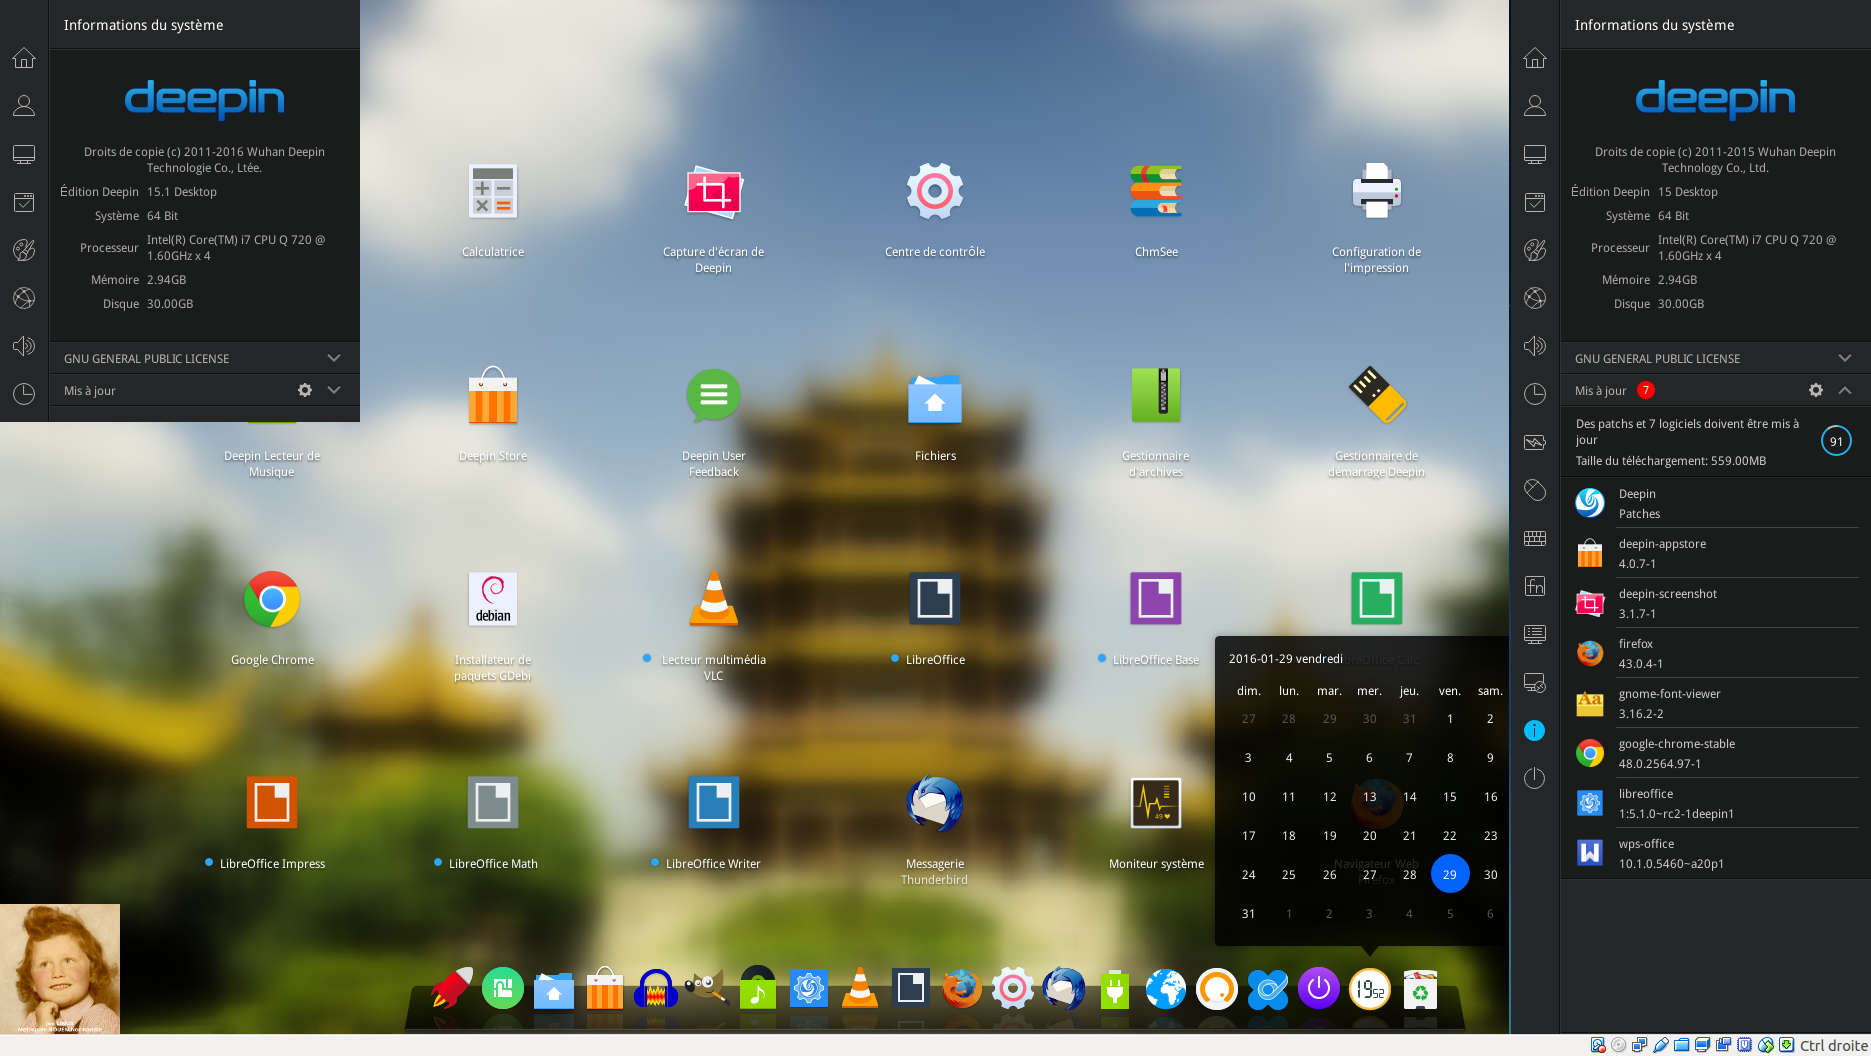Click the rocket launcher icon in dock
This screenshot has height=1056, width=1871.
point(452,989)
